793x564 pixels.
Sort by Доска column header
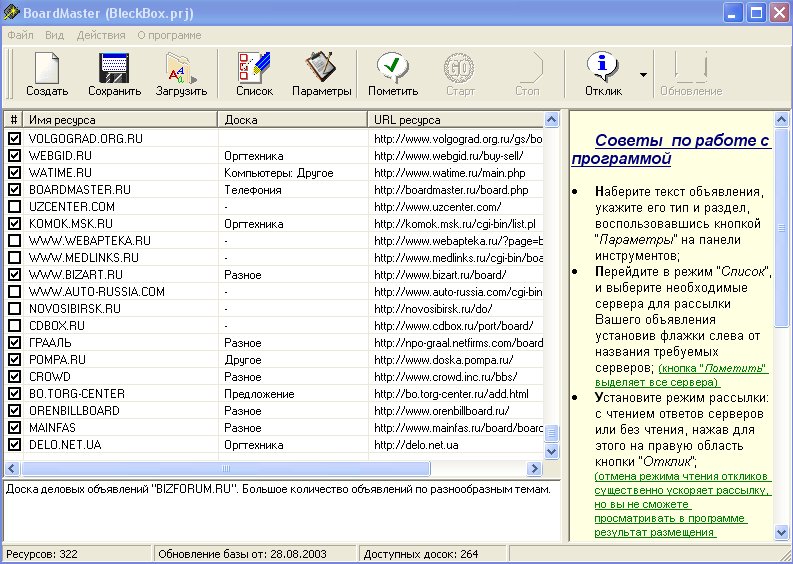pyautogui.click(x=293, y=120)
